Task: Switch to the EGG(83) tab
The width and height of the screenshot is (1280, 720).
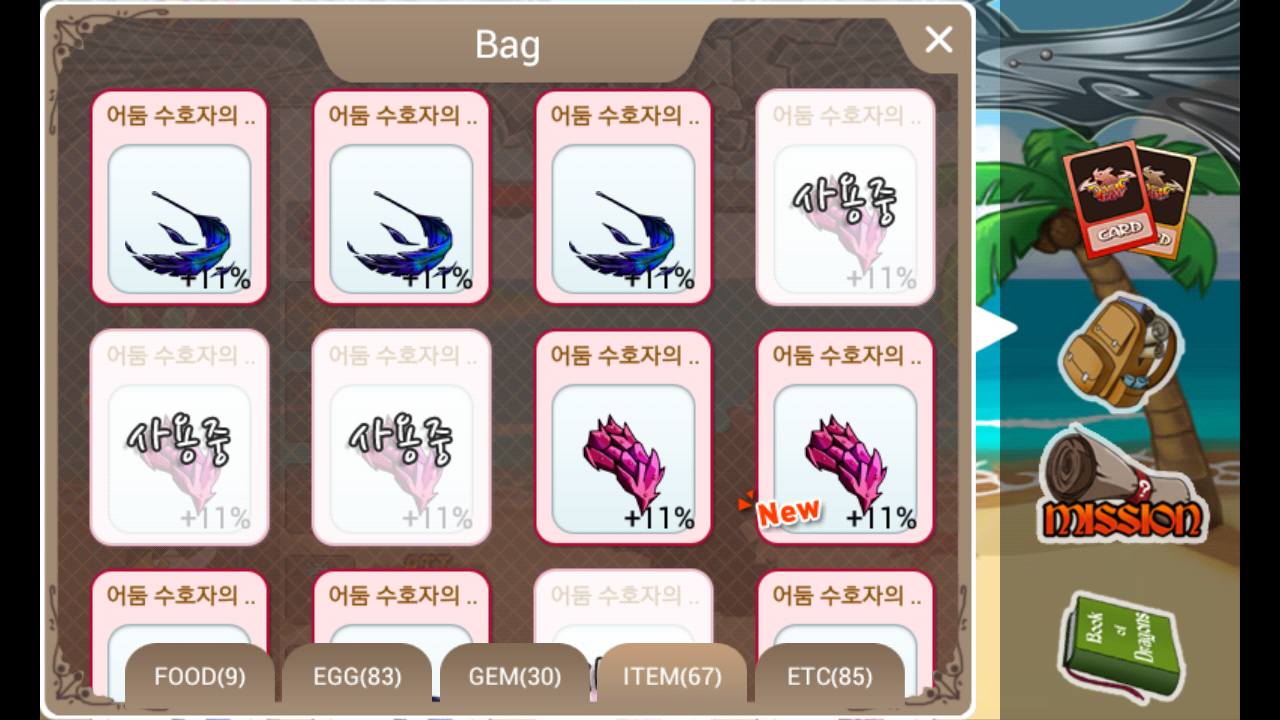Action: point(357,676)
